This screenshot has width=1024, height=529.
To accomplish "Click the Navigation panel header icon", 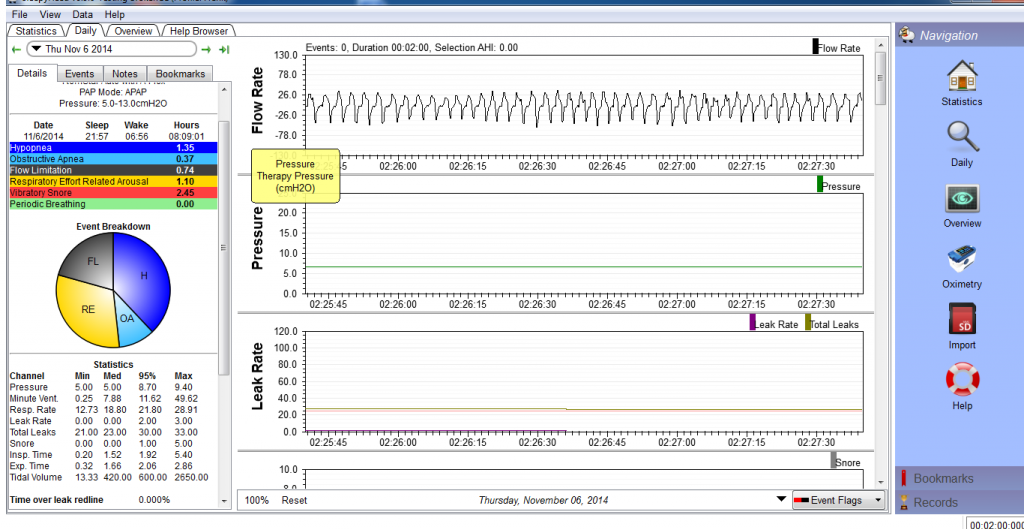I will pos(906,35).
